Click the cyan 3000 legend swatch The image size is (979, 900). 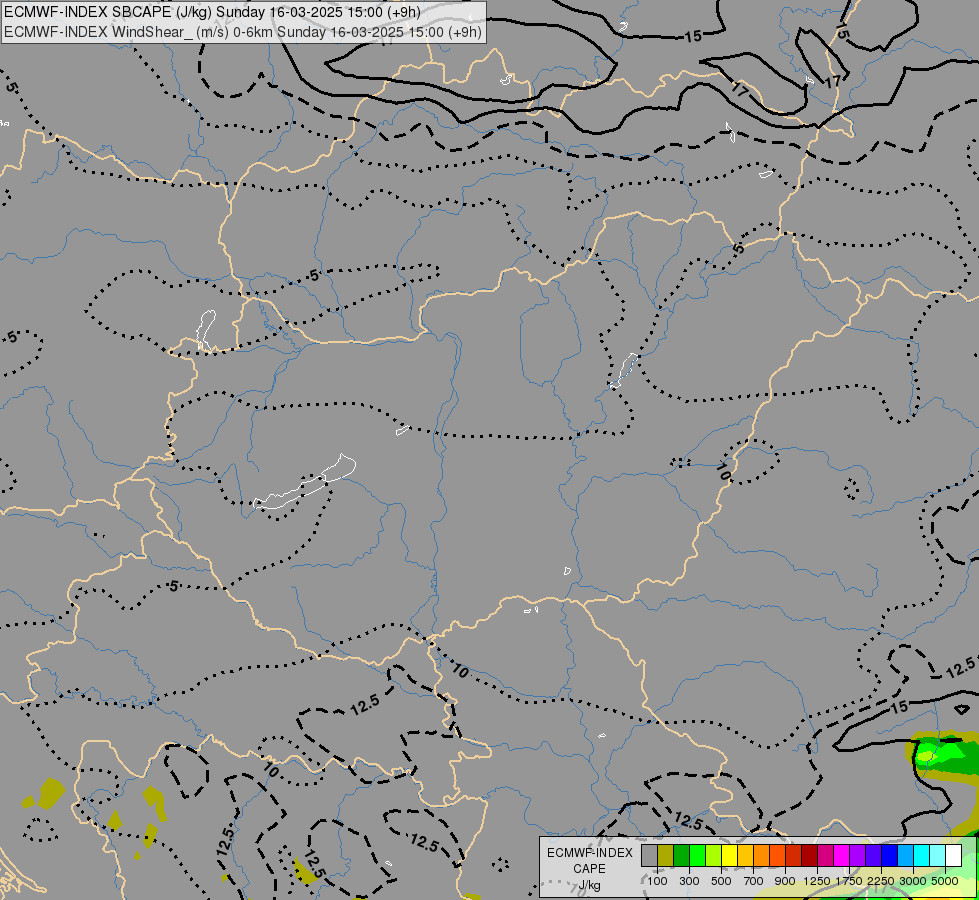[x=922, y=856]
